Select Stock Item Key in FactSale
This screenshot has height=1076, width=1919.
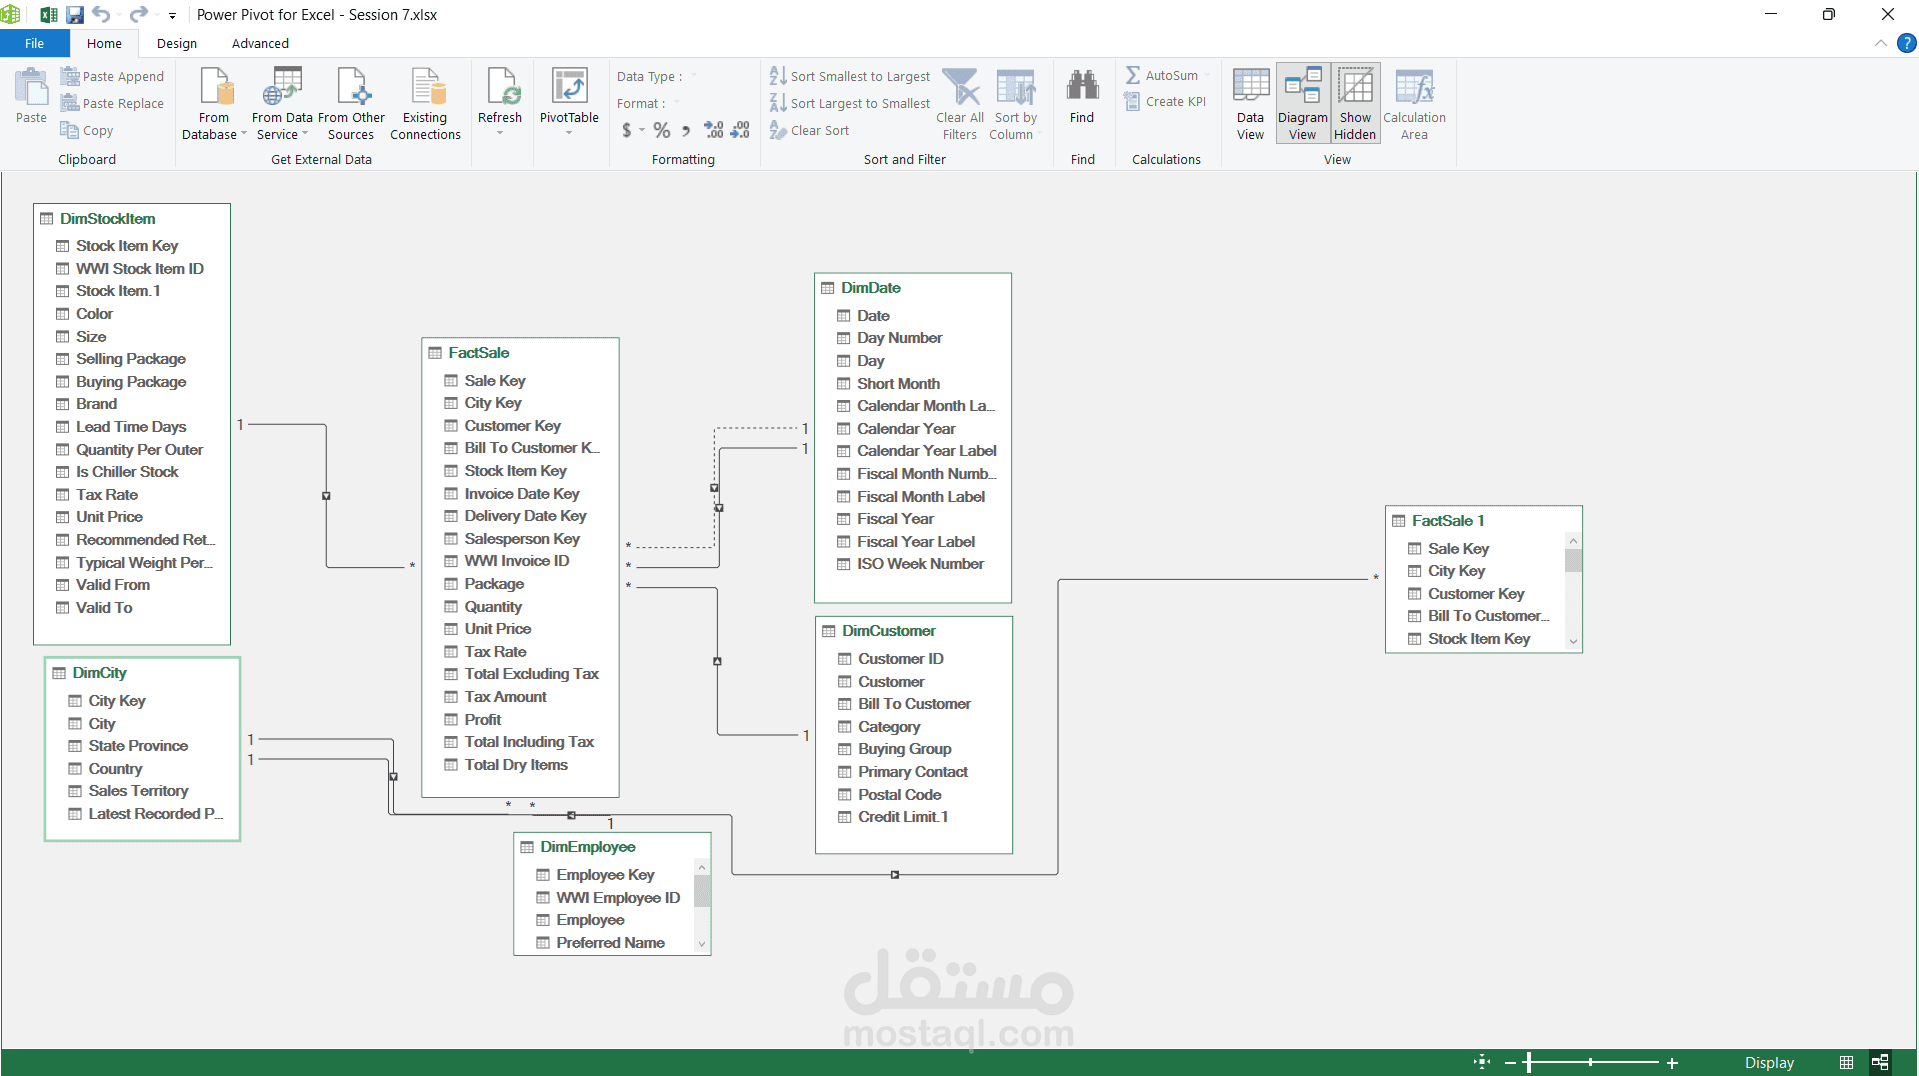pos(515,470)
